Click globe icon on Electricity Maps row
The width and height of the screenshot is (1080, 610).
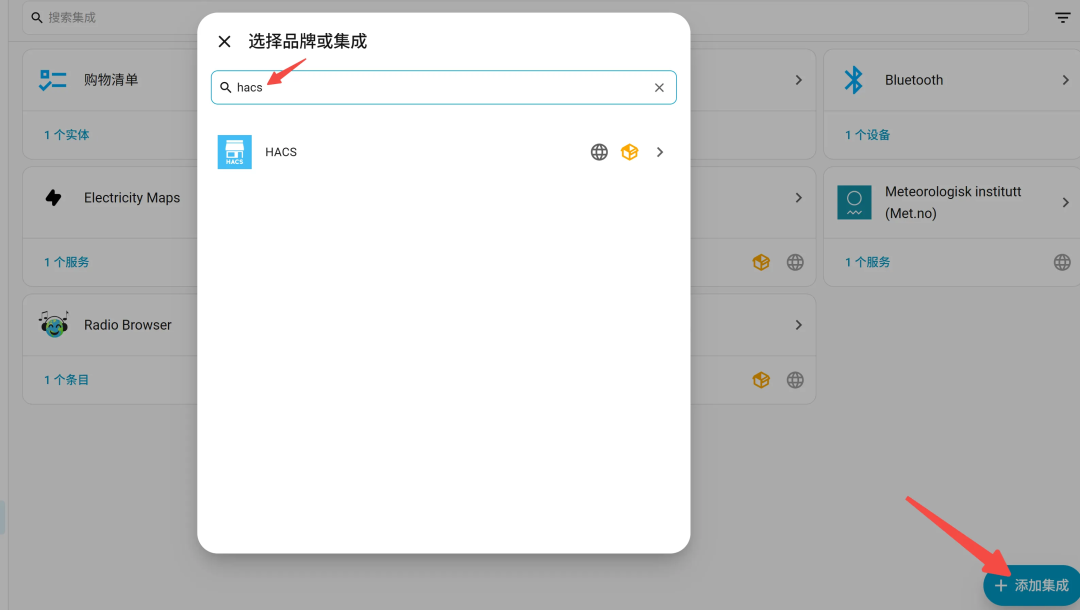(x=795, y=262)
